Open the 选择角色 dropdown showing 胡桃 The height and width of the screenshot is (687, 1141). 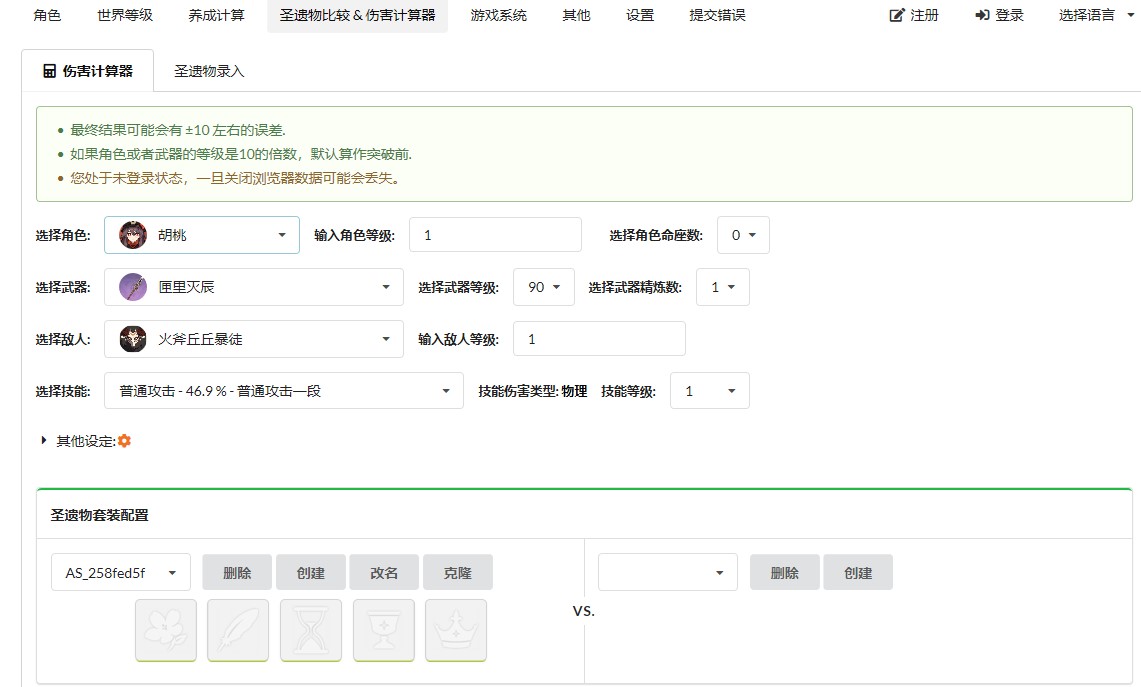[201, 236]
